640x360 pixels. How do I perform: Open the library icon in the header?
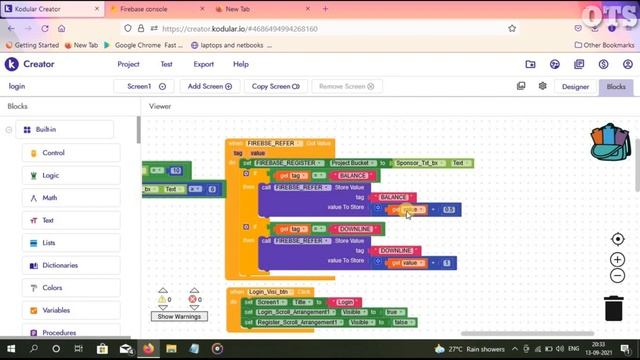click(x=579, y=64)
